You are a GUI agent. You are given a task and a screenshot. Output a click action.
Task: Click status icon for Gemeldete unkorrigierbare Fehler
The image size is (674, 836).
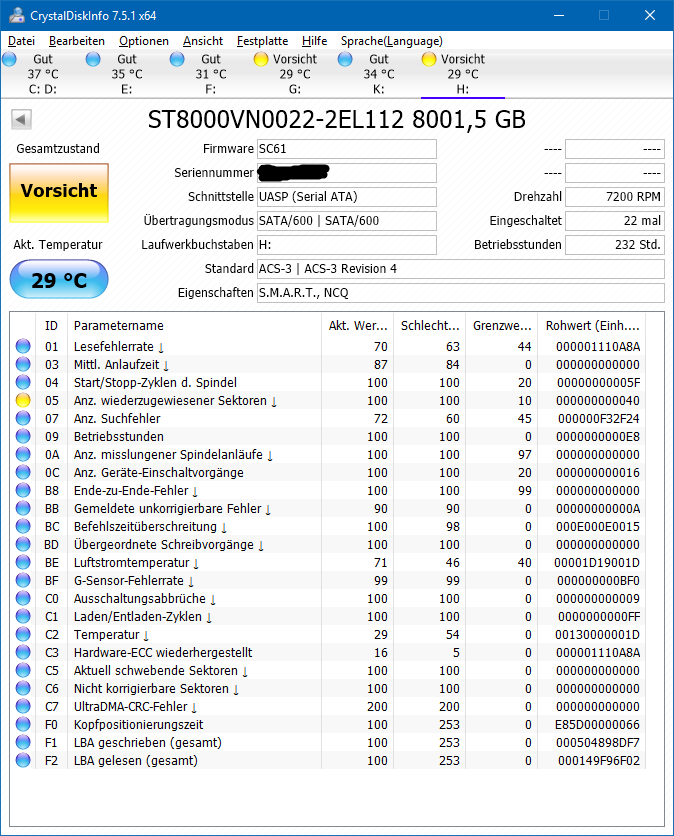[23, 509]
